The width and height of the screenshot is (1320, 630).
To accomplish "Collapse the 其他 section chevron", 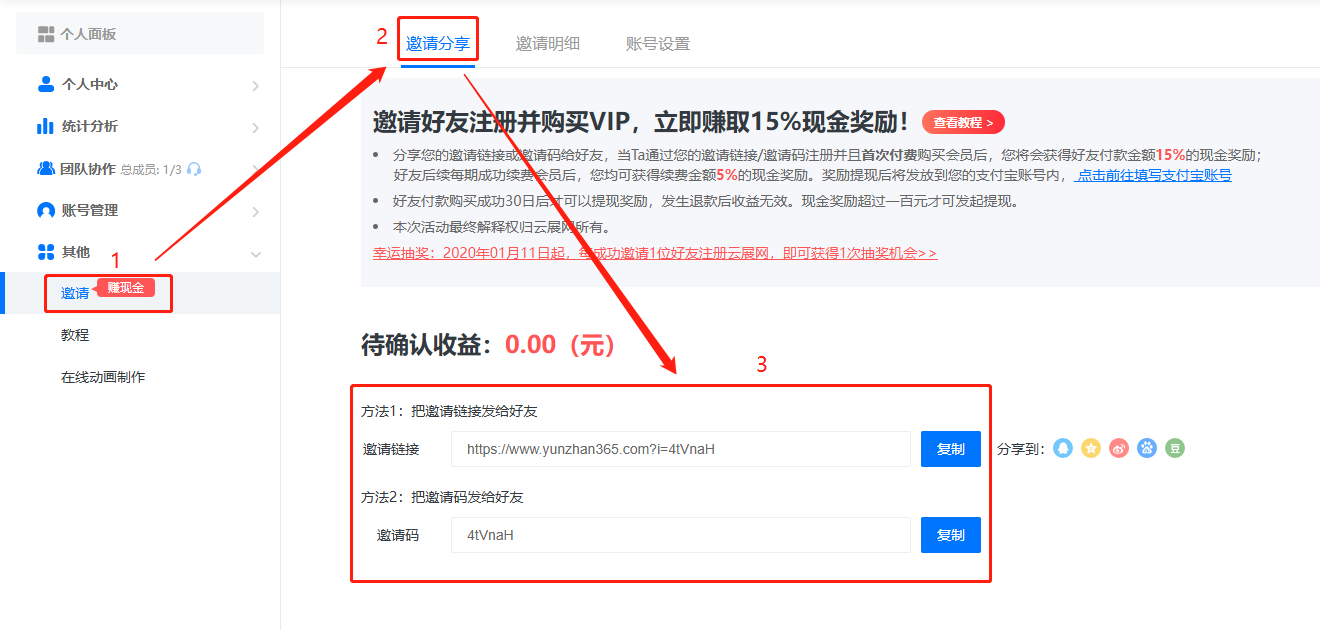I will [x=255, y=254].
